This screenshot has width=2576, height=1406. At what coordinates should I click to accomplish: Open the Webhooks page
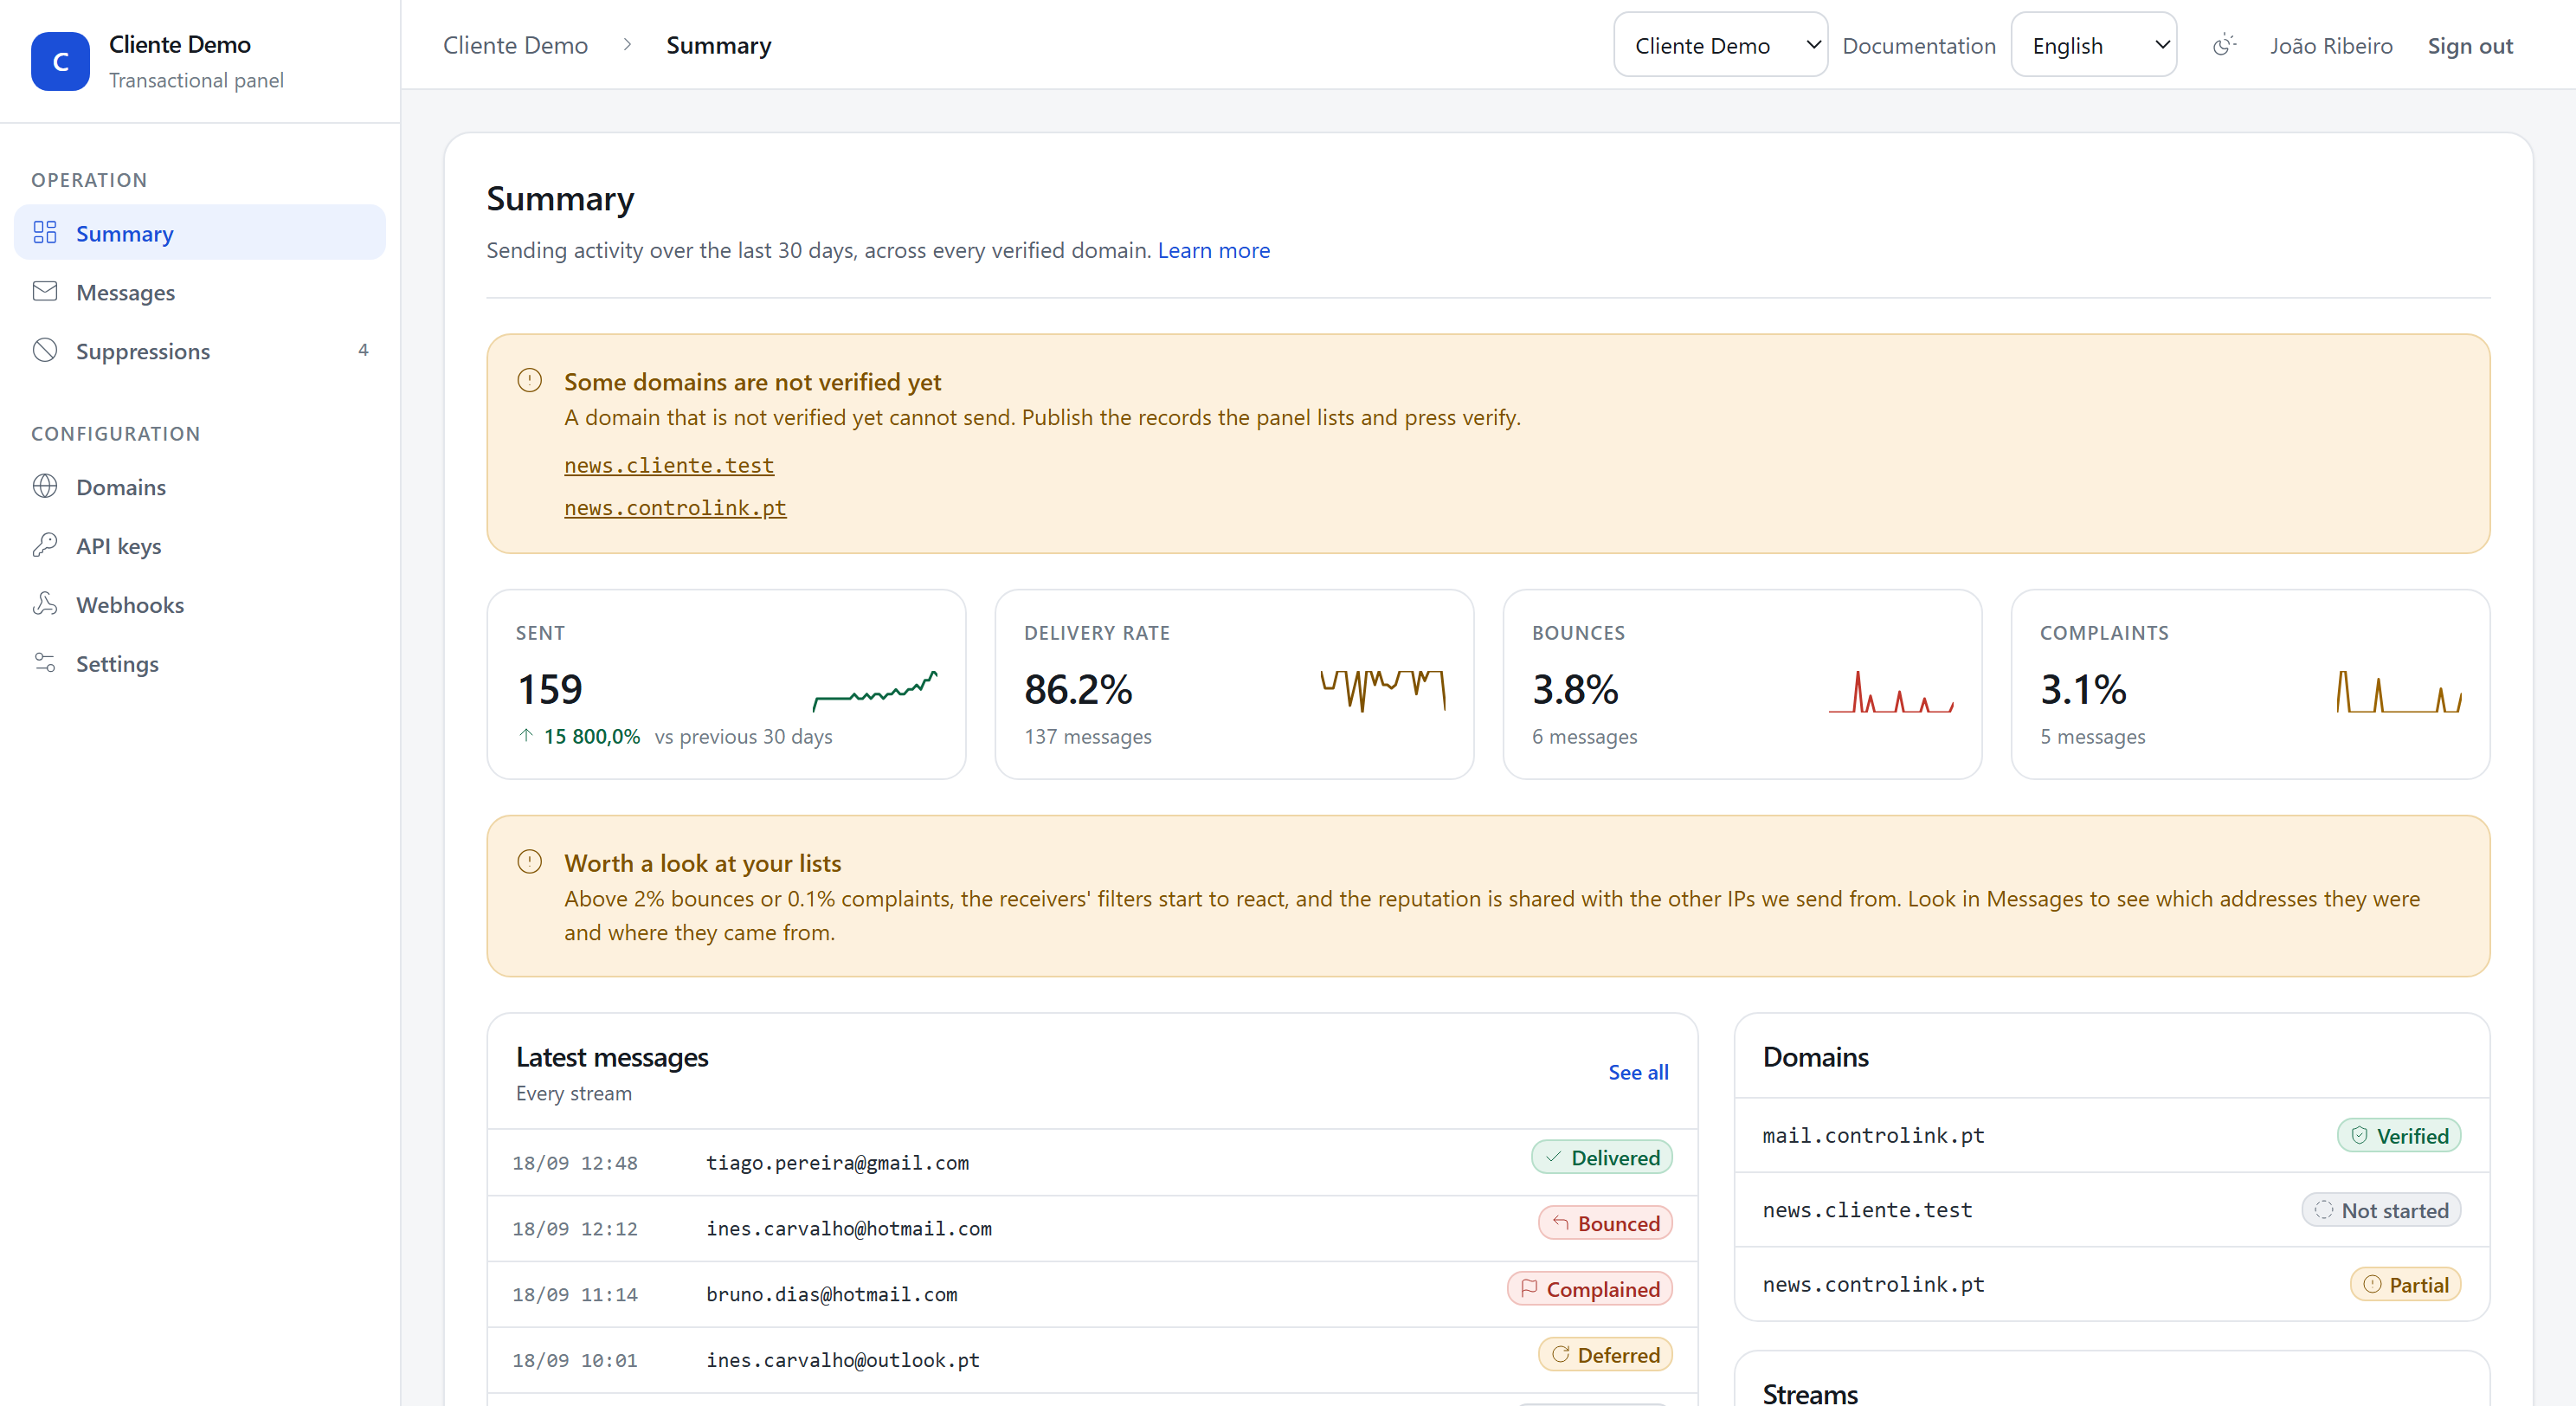[200, 605]
